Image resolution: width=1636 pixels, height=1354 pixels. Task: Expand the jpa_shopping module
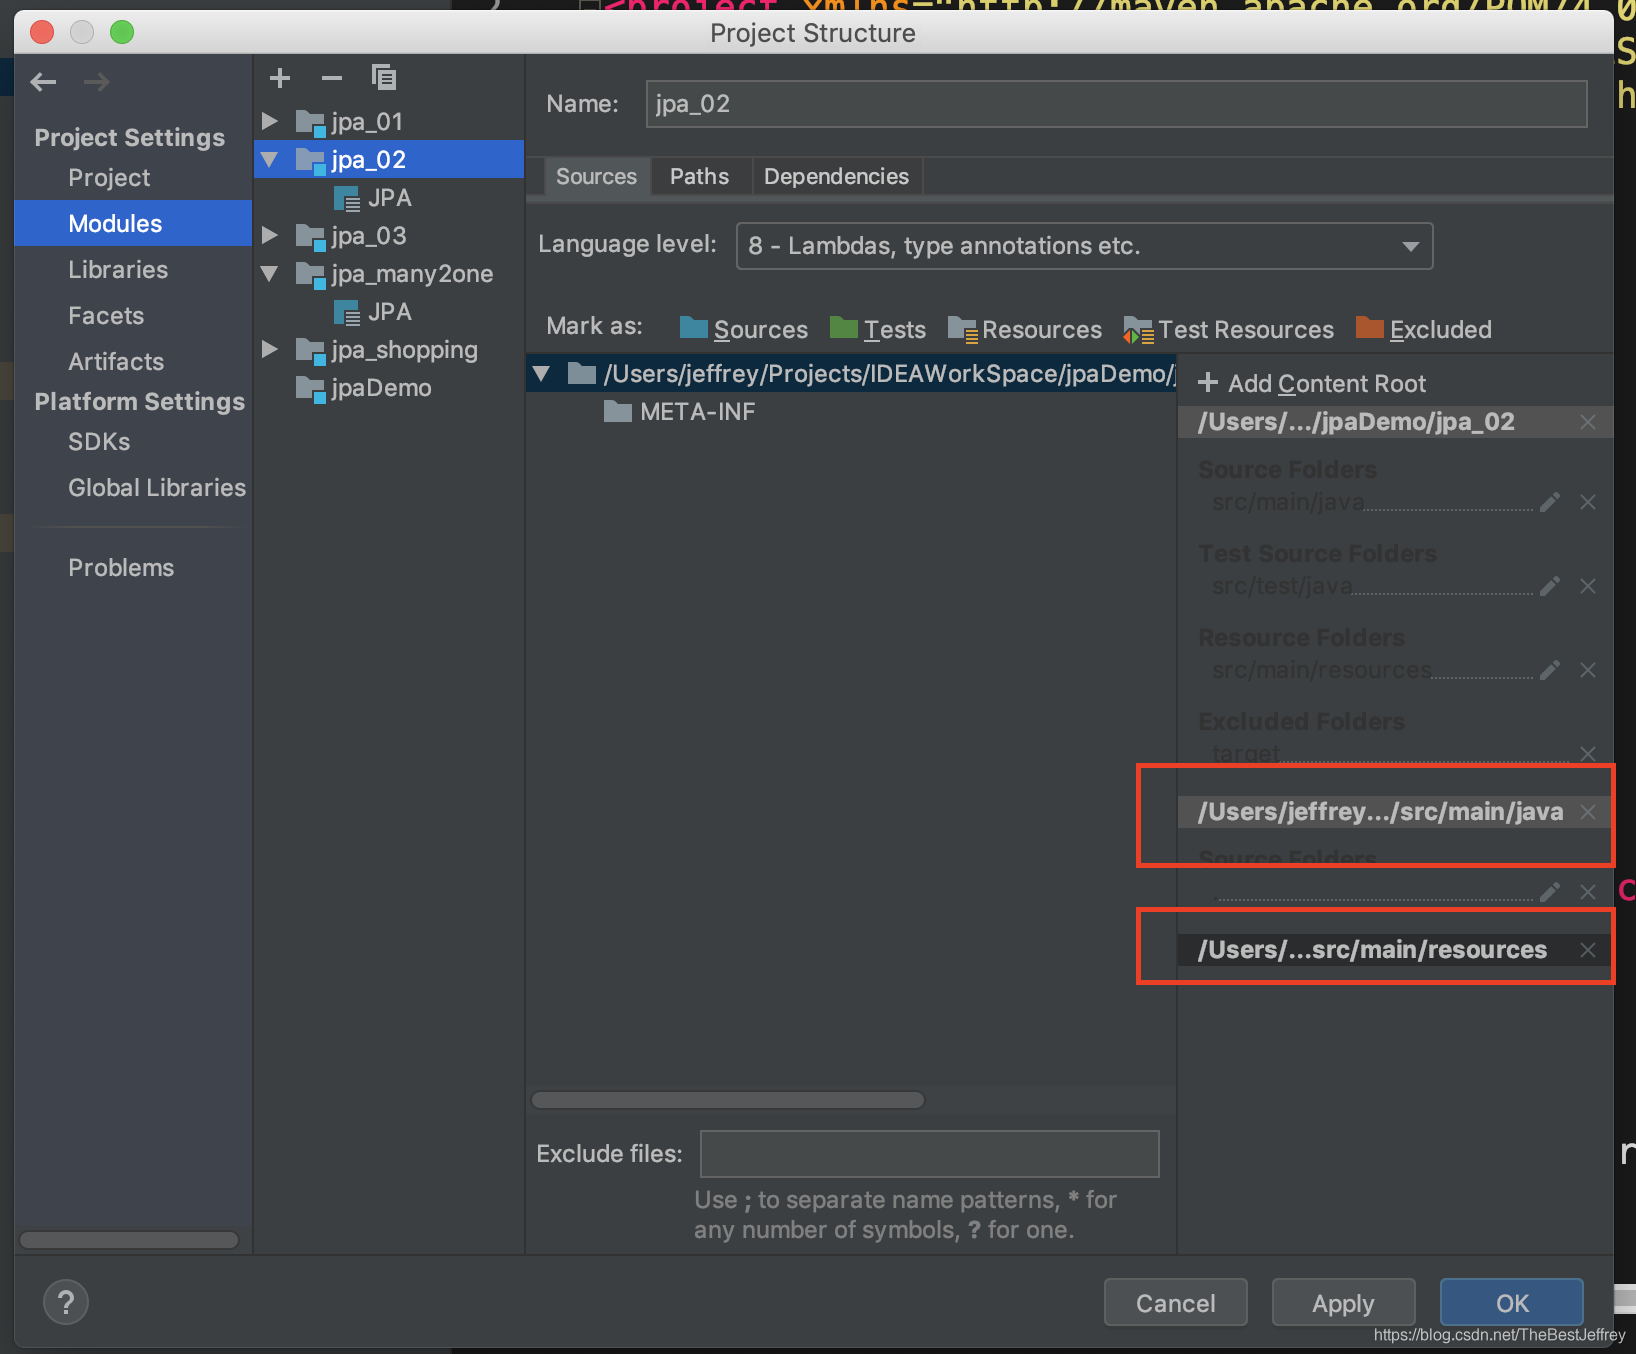(269, 349)
